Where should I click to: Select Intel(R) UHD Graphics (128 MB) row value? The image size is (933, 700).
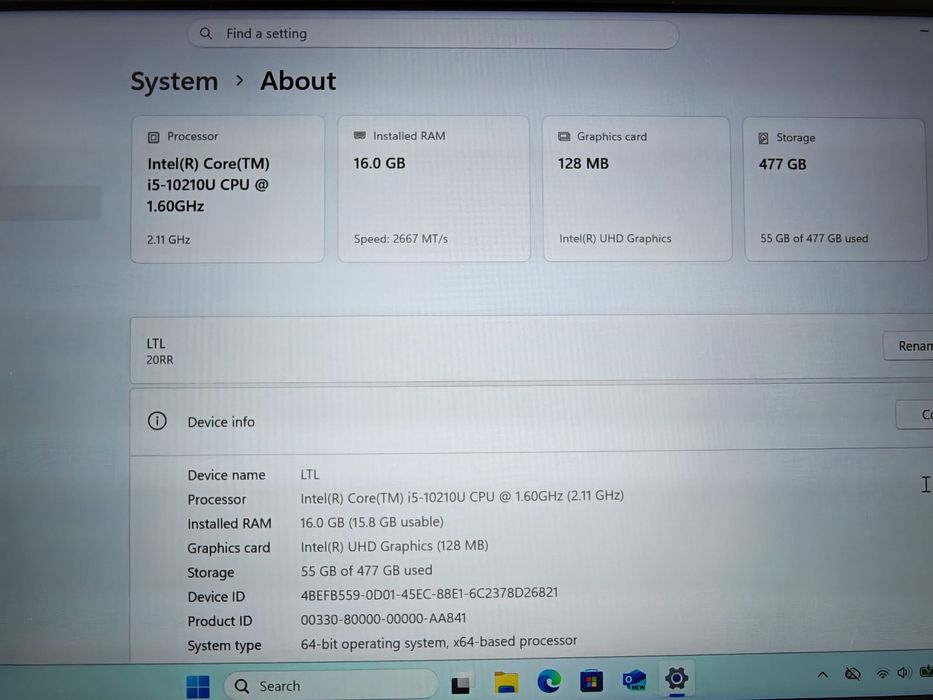point(394,546)
